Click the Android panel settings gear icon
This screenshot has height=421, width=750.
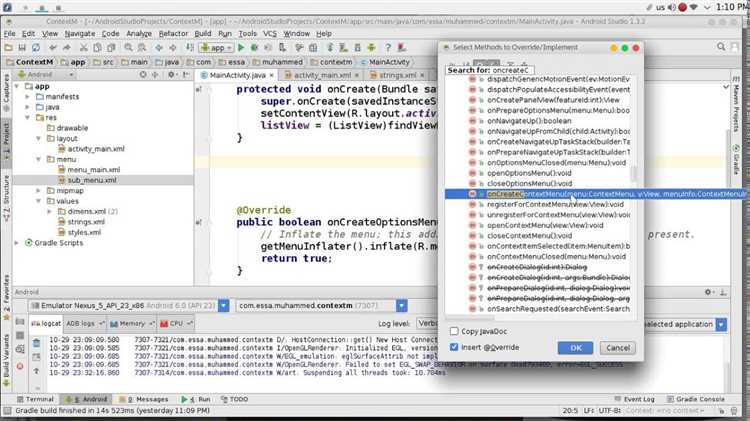click(708, 292)
